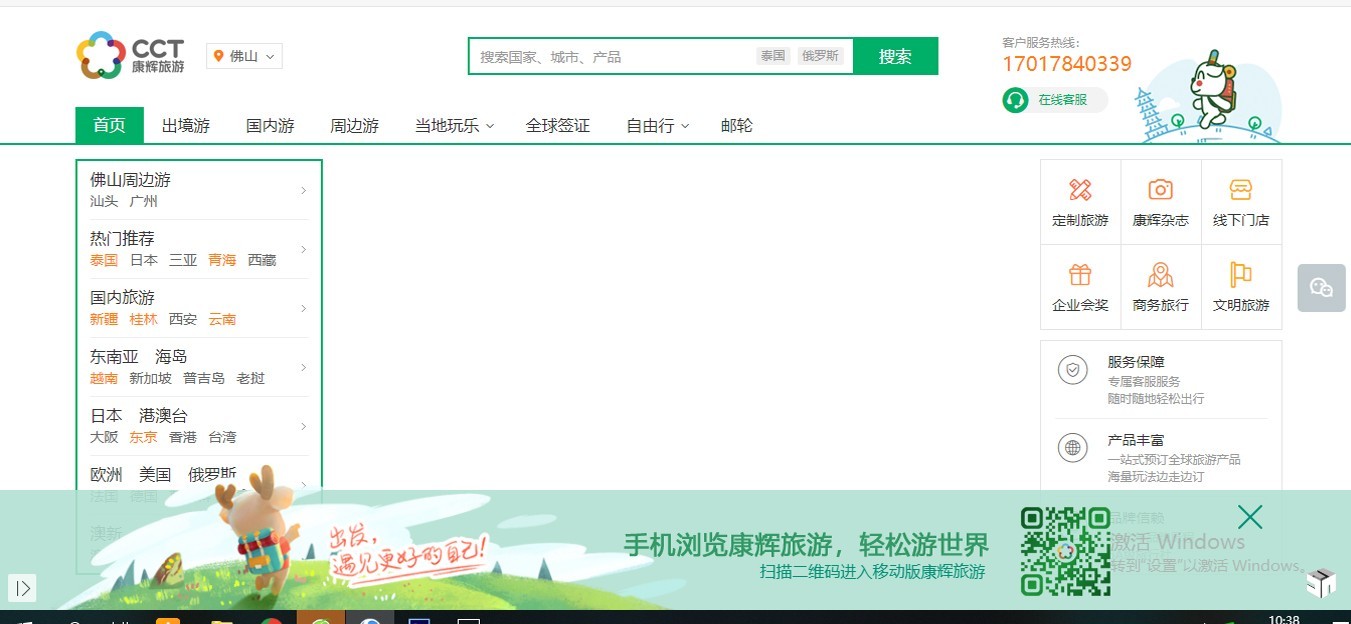The width and height of the screenshot is (1351, 624).
Task: Switch to the 出境游 navigation tab
Action: coord(186,126)
